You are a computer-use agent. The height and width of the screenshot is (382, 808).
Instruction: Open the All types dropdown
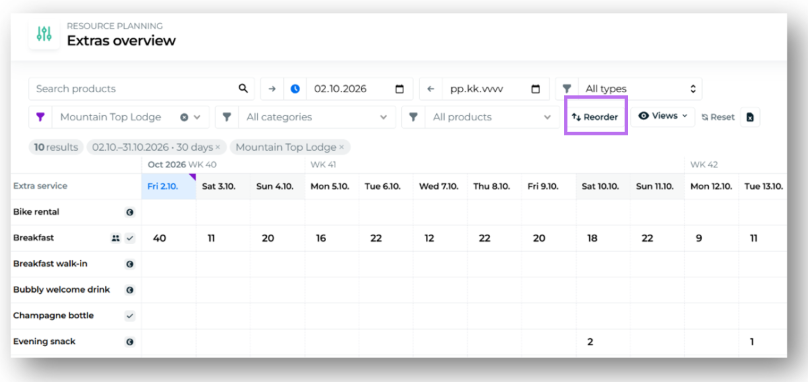pyautogui.click(x=640, y=89)
